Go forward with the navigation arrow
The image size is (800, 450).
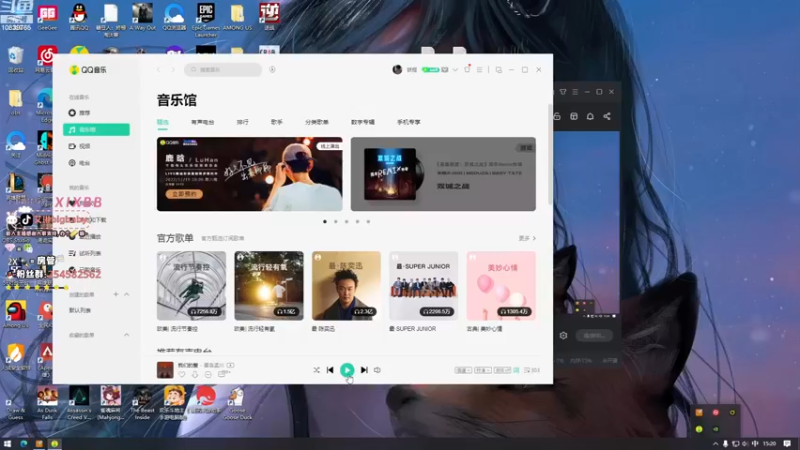coord(173,69)
